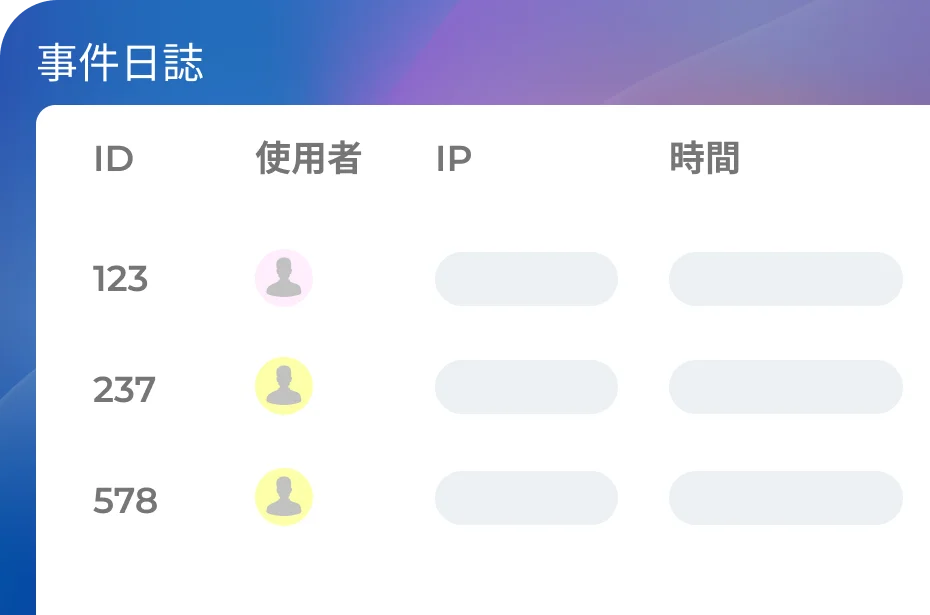The width and height of the screenshot is (930, 615).
Task: Click the 時間 column header
Action: [704, 158]
